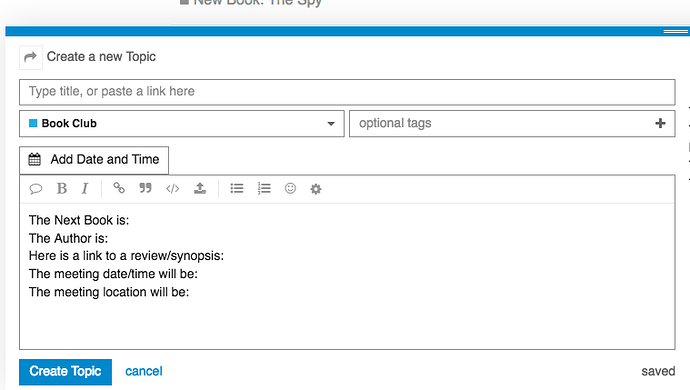The height and width of the screenshot is (390, 690).
Task: Click the cancel link
Action: point(144,372)
